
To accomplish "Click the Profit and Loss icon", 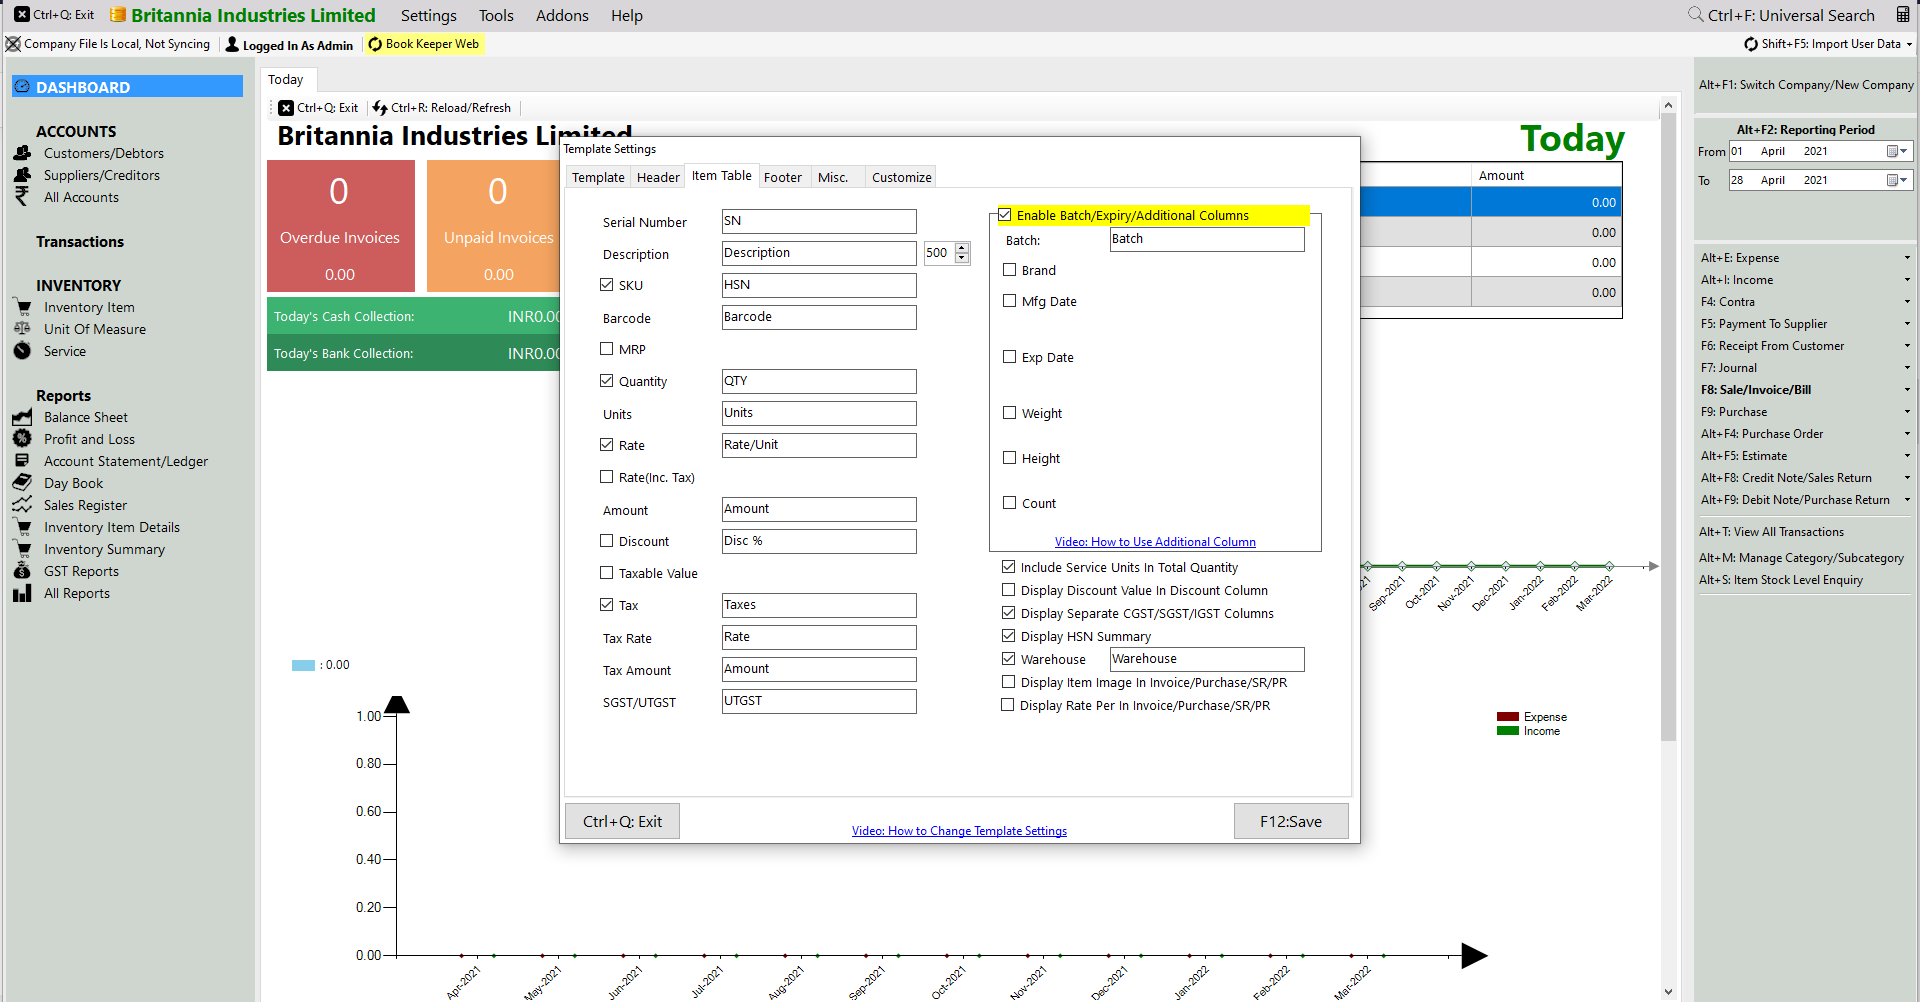I will (x=22, y=439).
